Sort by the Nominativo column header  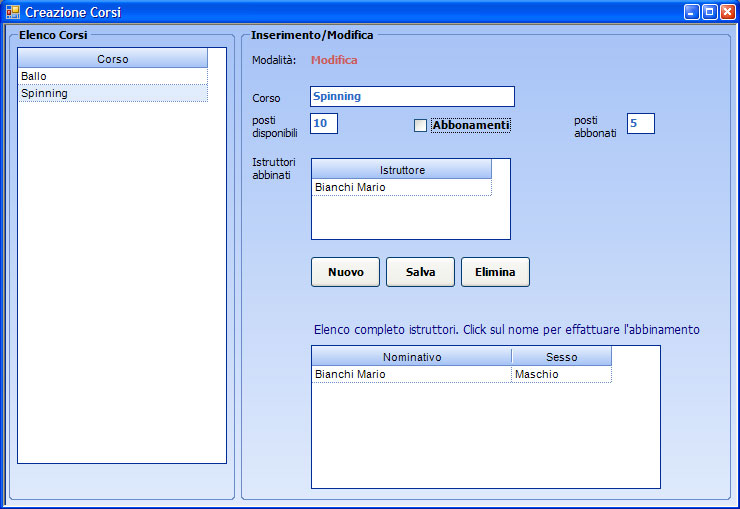(411, 357)
